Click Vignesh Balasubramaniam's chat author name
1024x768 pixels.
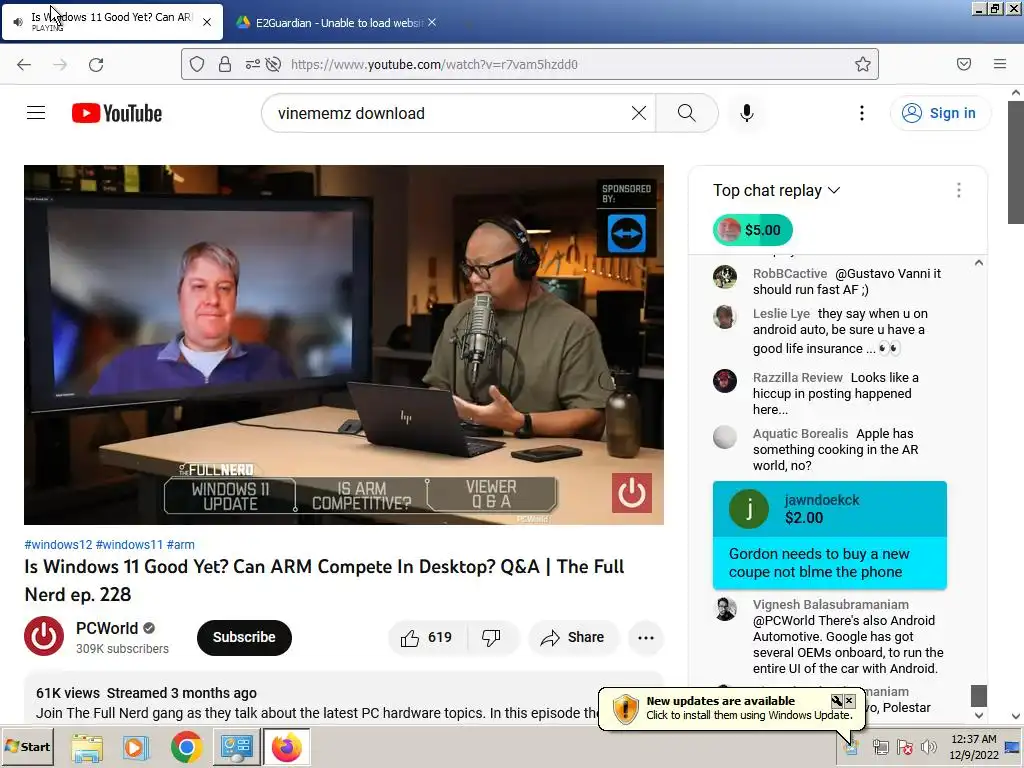[831, 605]
